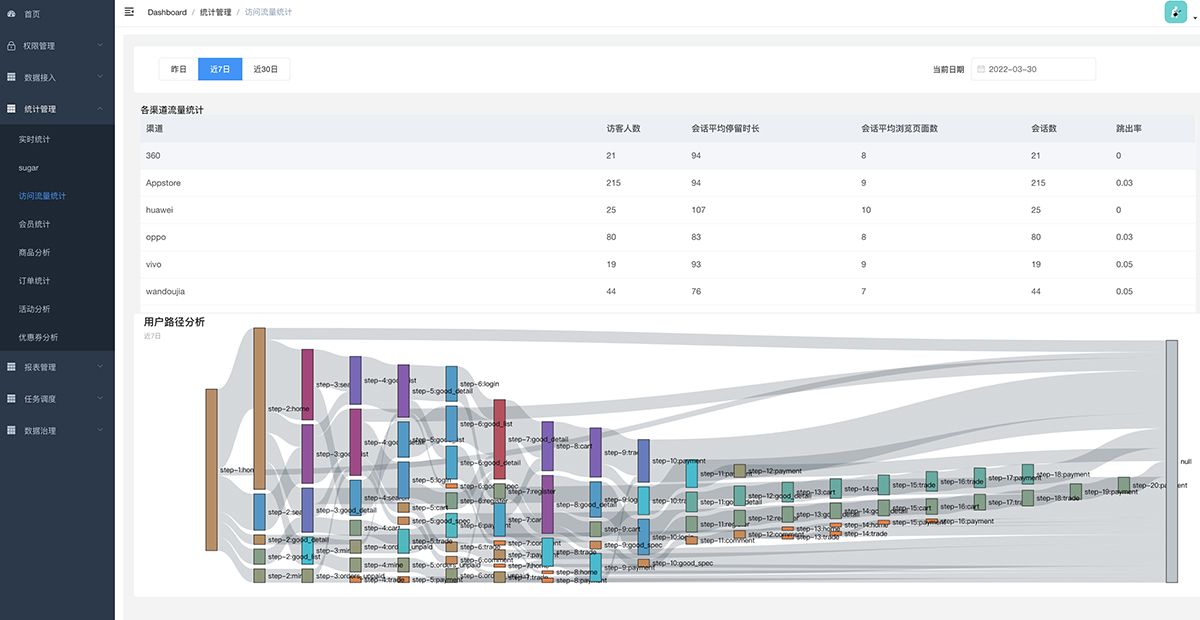Open the user avatar menu
The image size is (1200, 620).
1176,12
